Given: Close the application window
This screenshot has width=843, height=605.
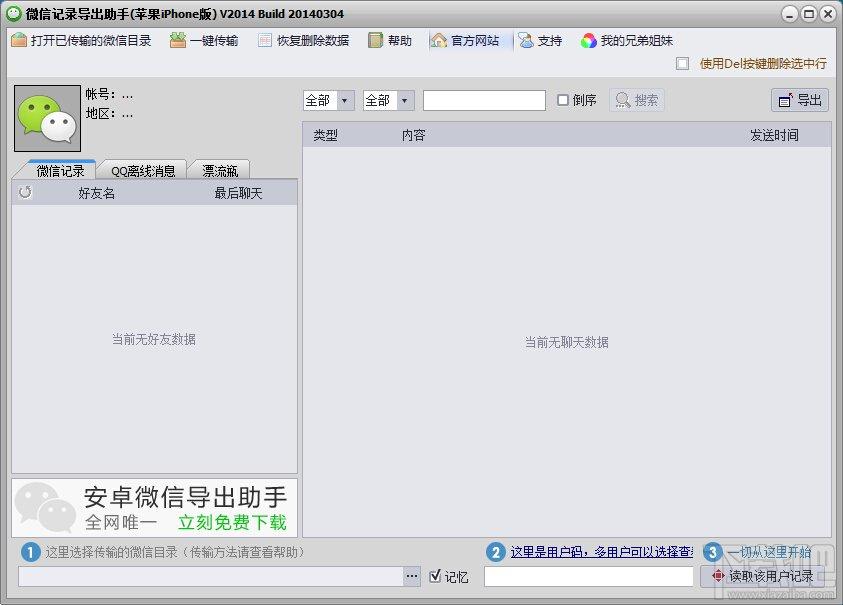Looking at the screenshot, I should coord(828,14).
